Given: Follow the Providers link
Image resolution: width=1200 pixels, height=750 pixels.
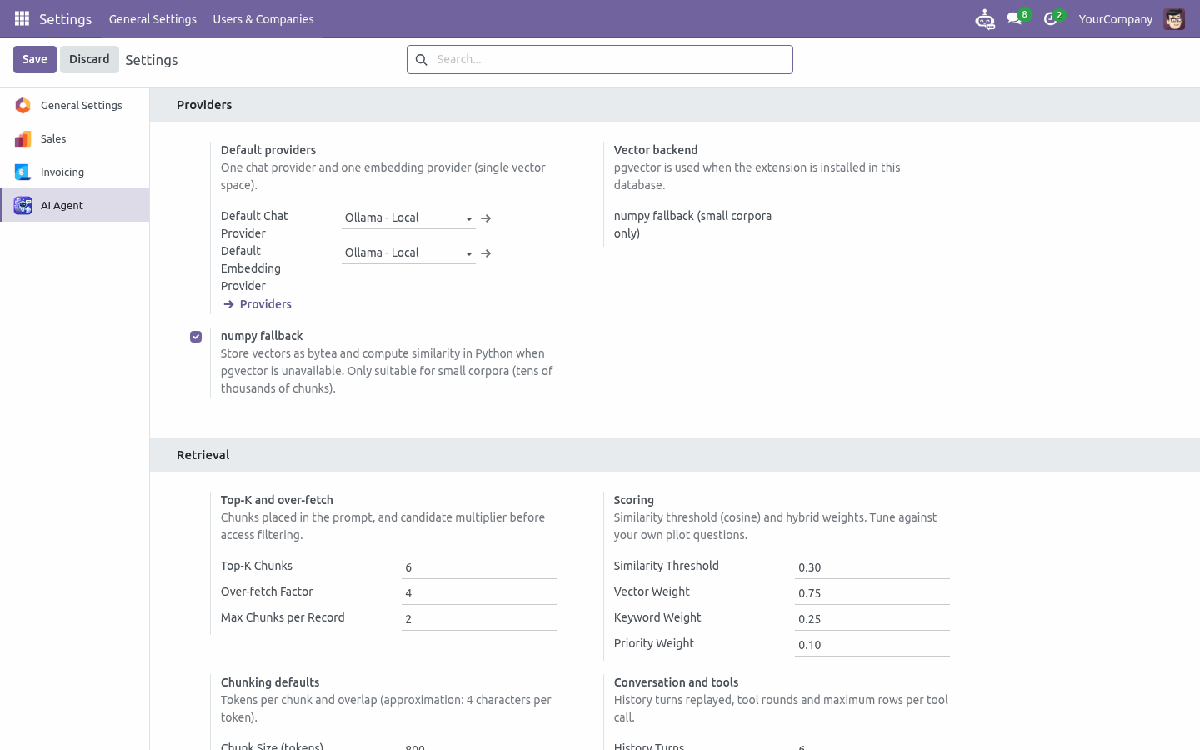Looking at the screenshot, I should (257, 304).
